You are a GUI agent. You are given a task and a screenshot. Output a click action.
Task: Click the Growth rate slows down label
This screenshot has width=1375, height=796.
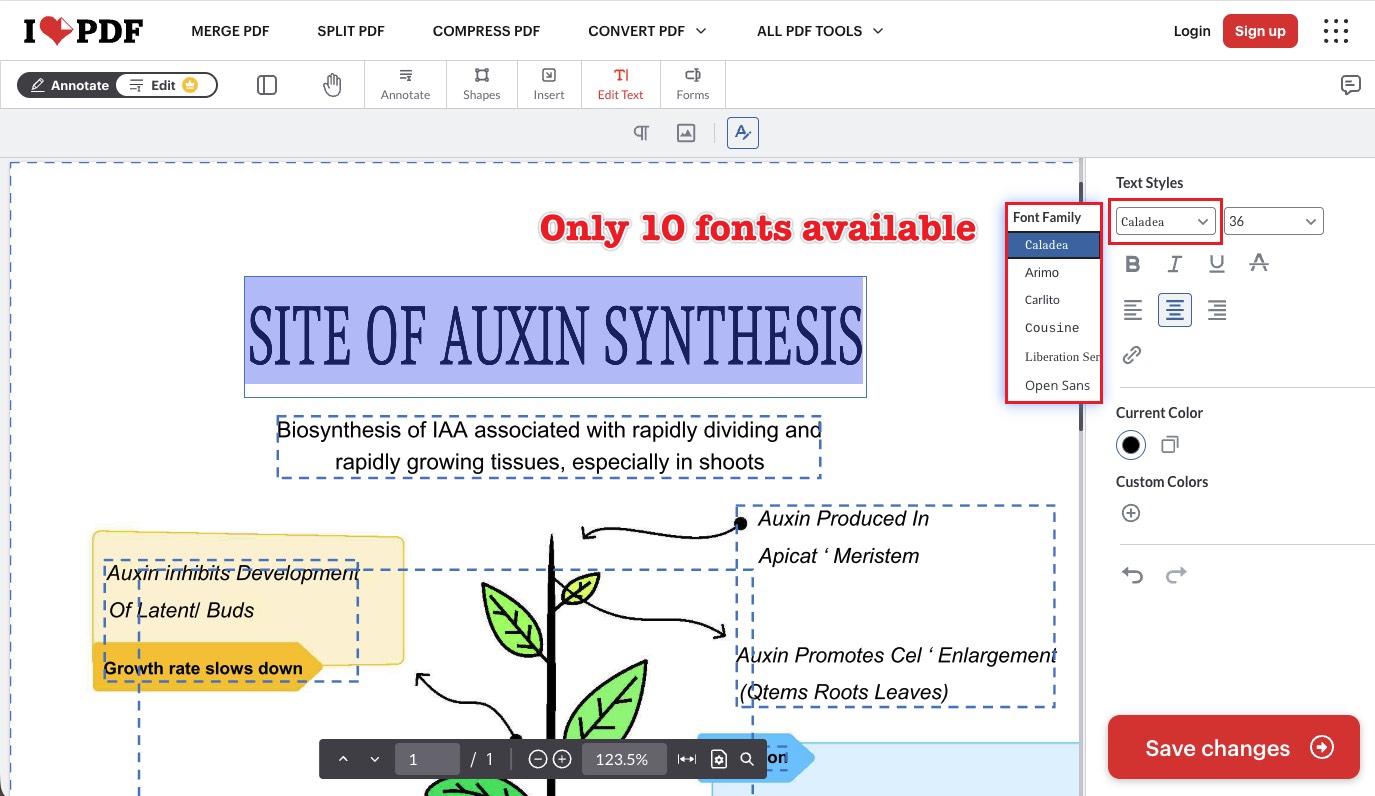[x=203, y=668]
